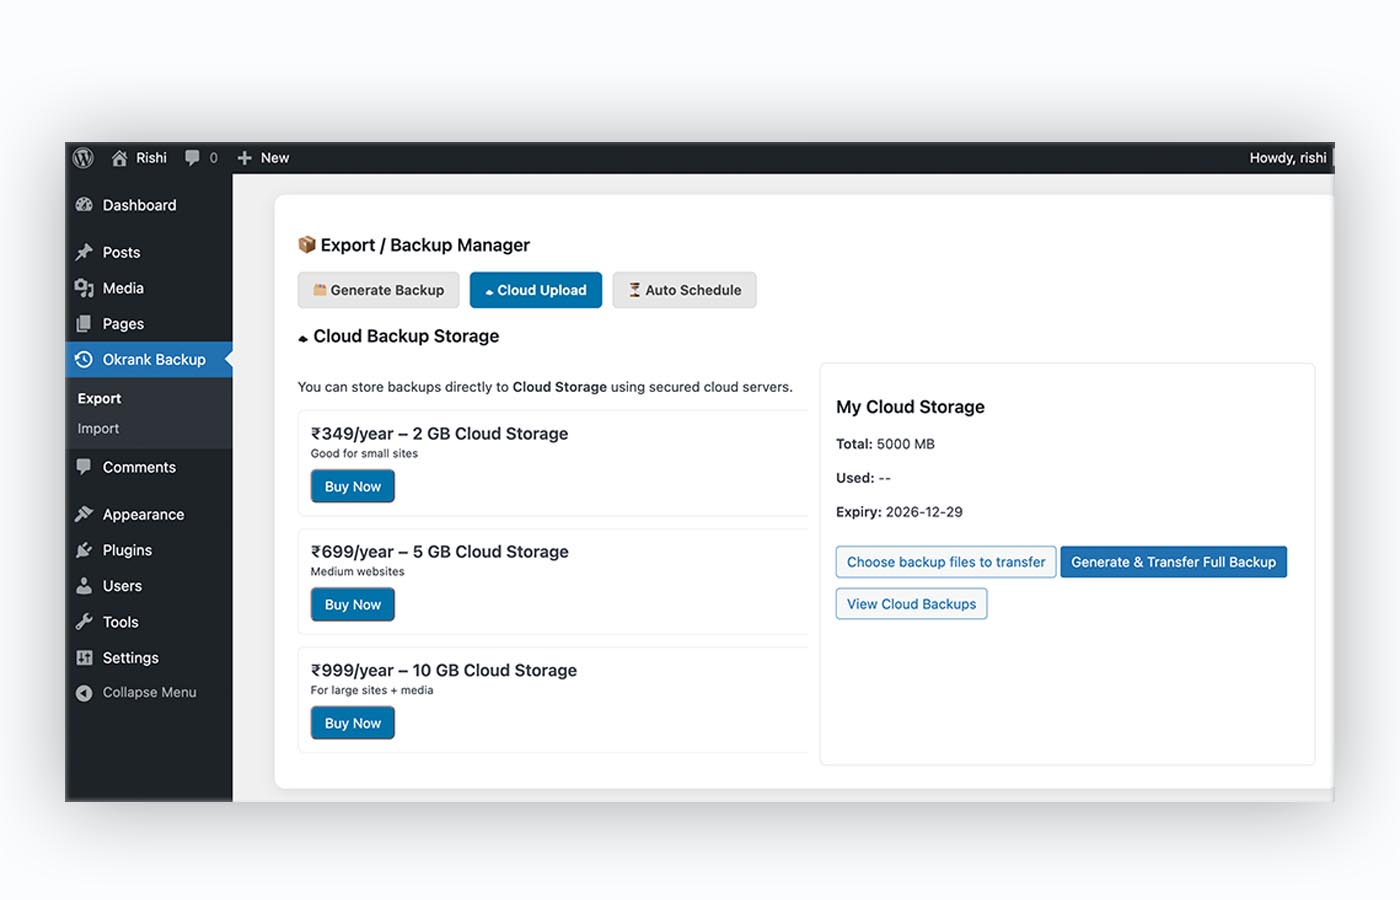Open the Howdy, rishi account link
The height and width of the screenshot is (900, 1400).
point(1288,157)
